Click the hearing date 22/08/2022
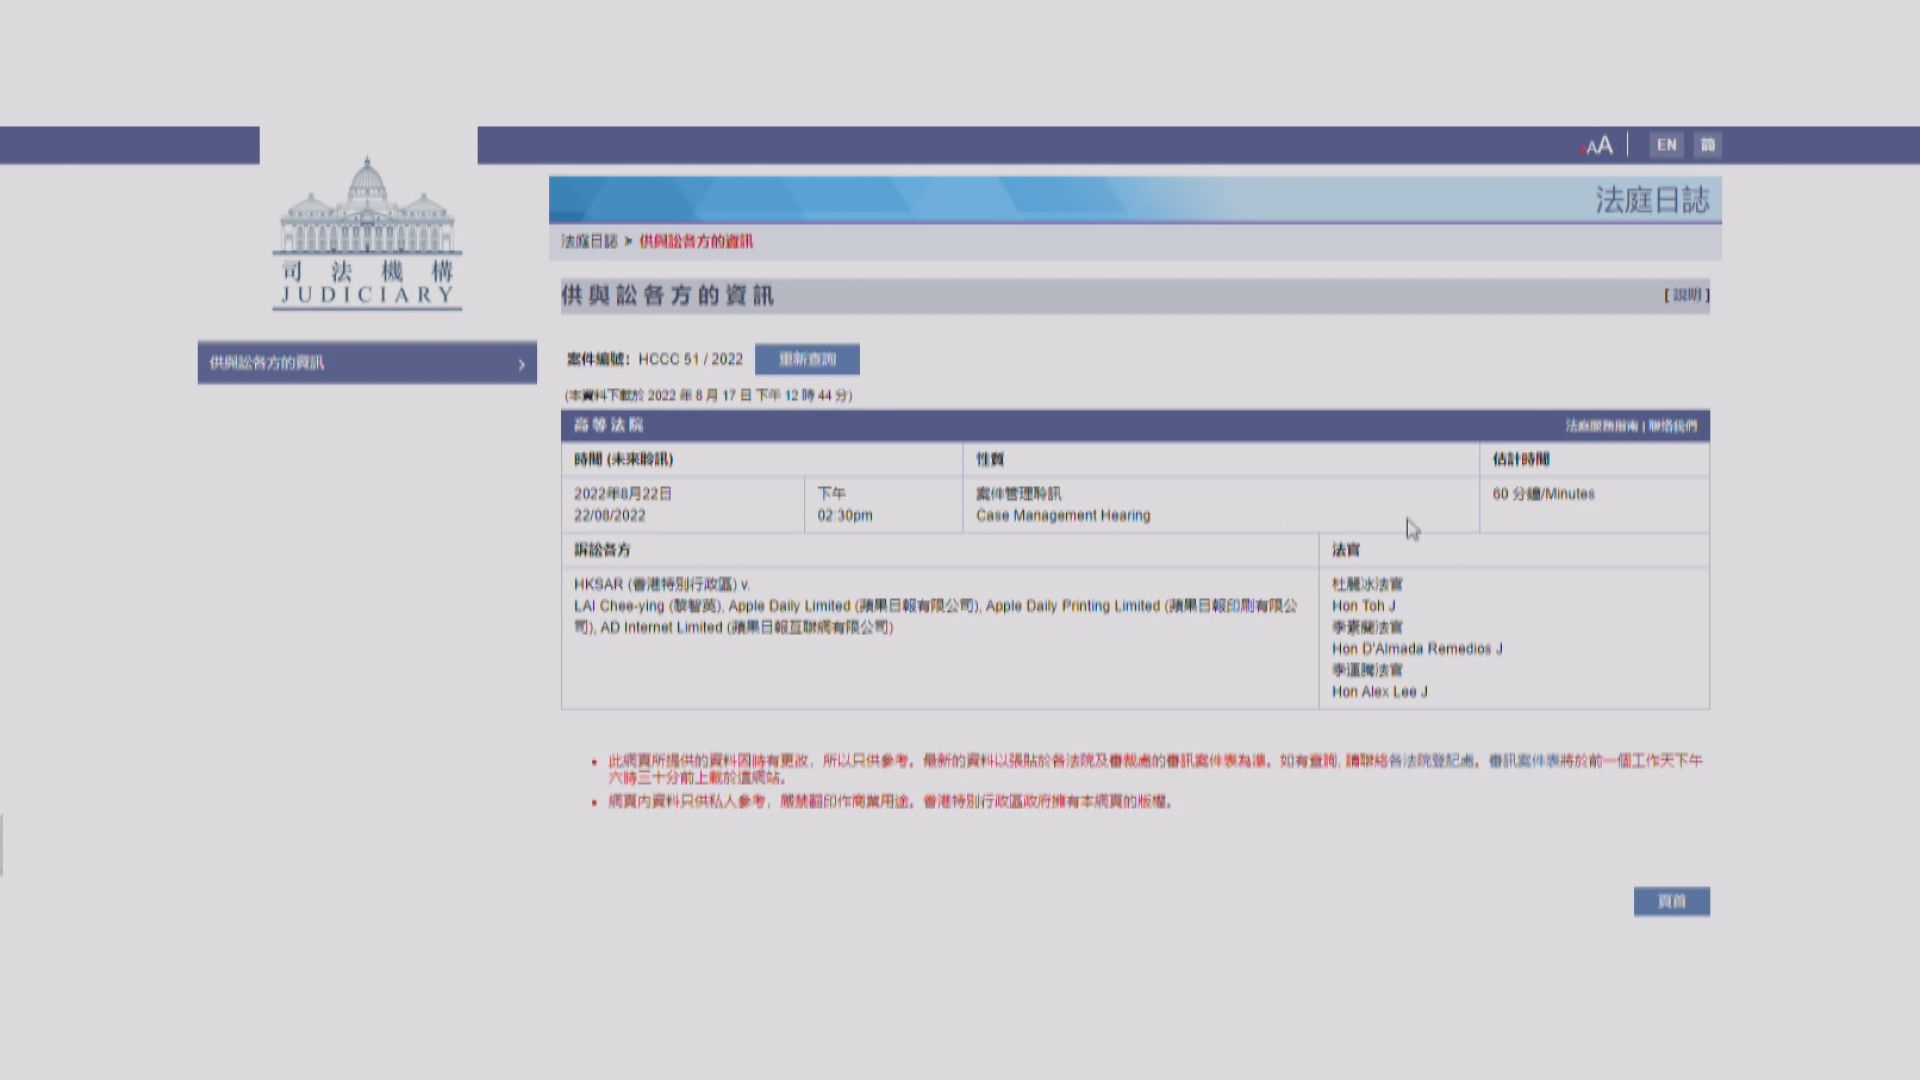This screenshot has width=1920, height=1080. [x=609, y=516]
